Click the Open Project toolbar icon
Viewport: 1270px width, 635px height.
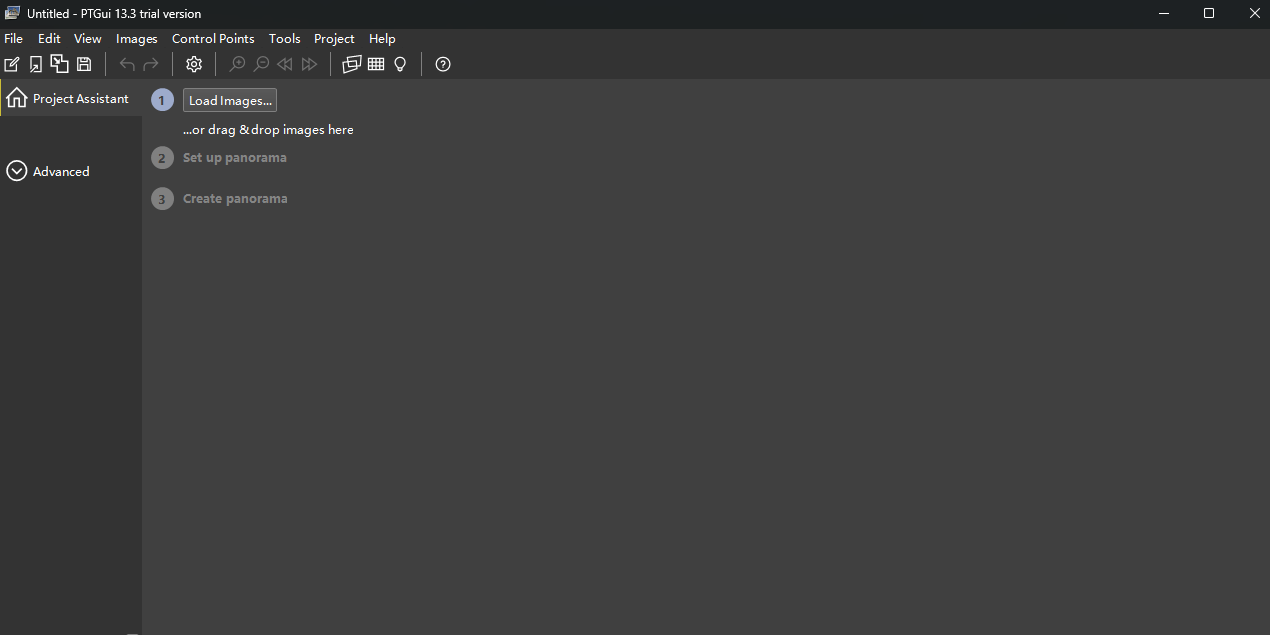36,64
